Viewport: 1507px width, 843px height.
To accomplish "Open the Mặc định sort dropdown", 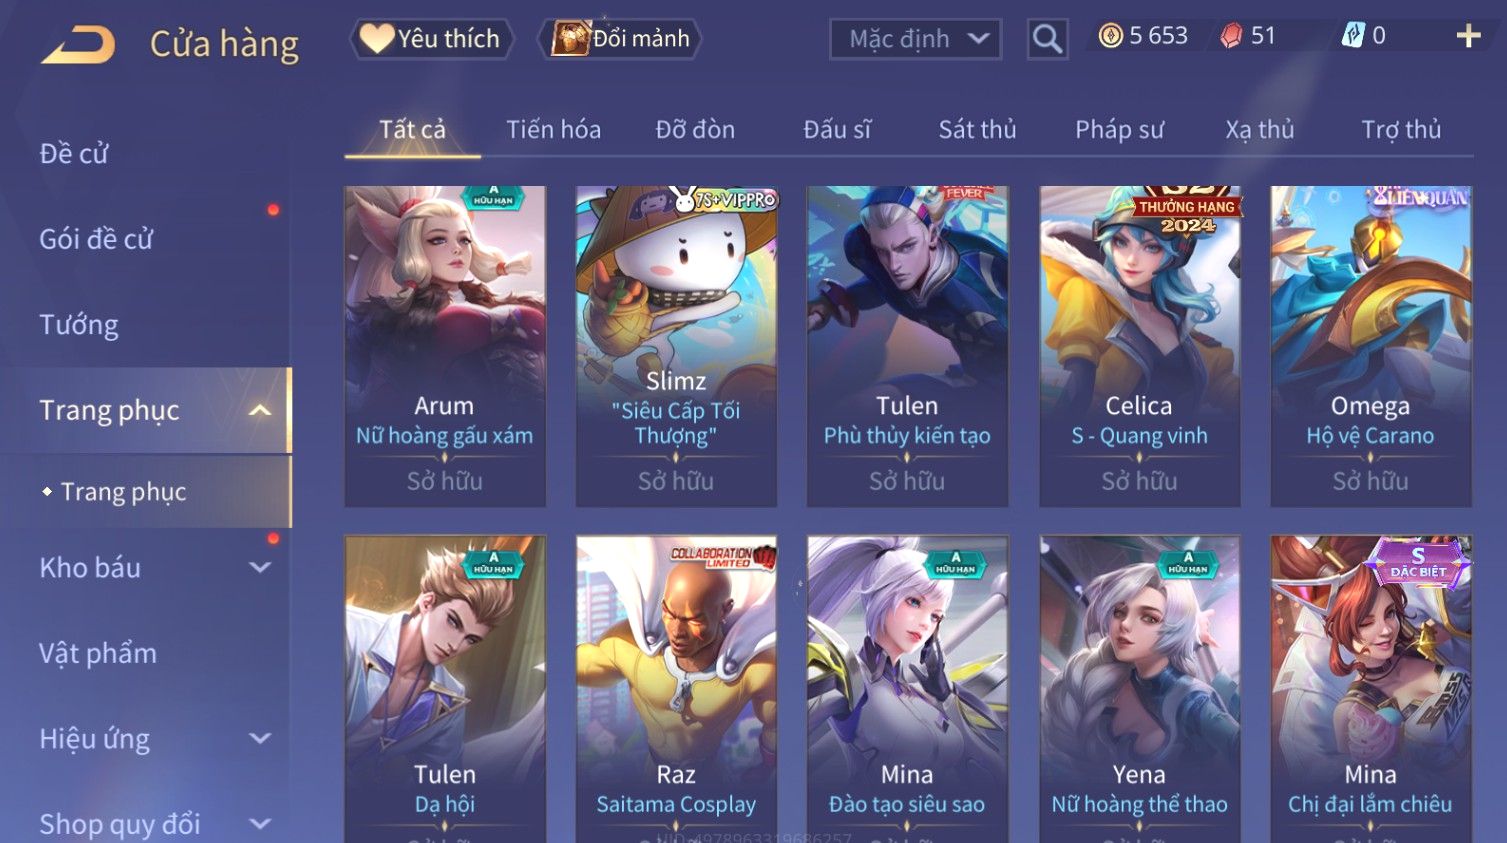I will pyautogui.click(x=915, y=39).
